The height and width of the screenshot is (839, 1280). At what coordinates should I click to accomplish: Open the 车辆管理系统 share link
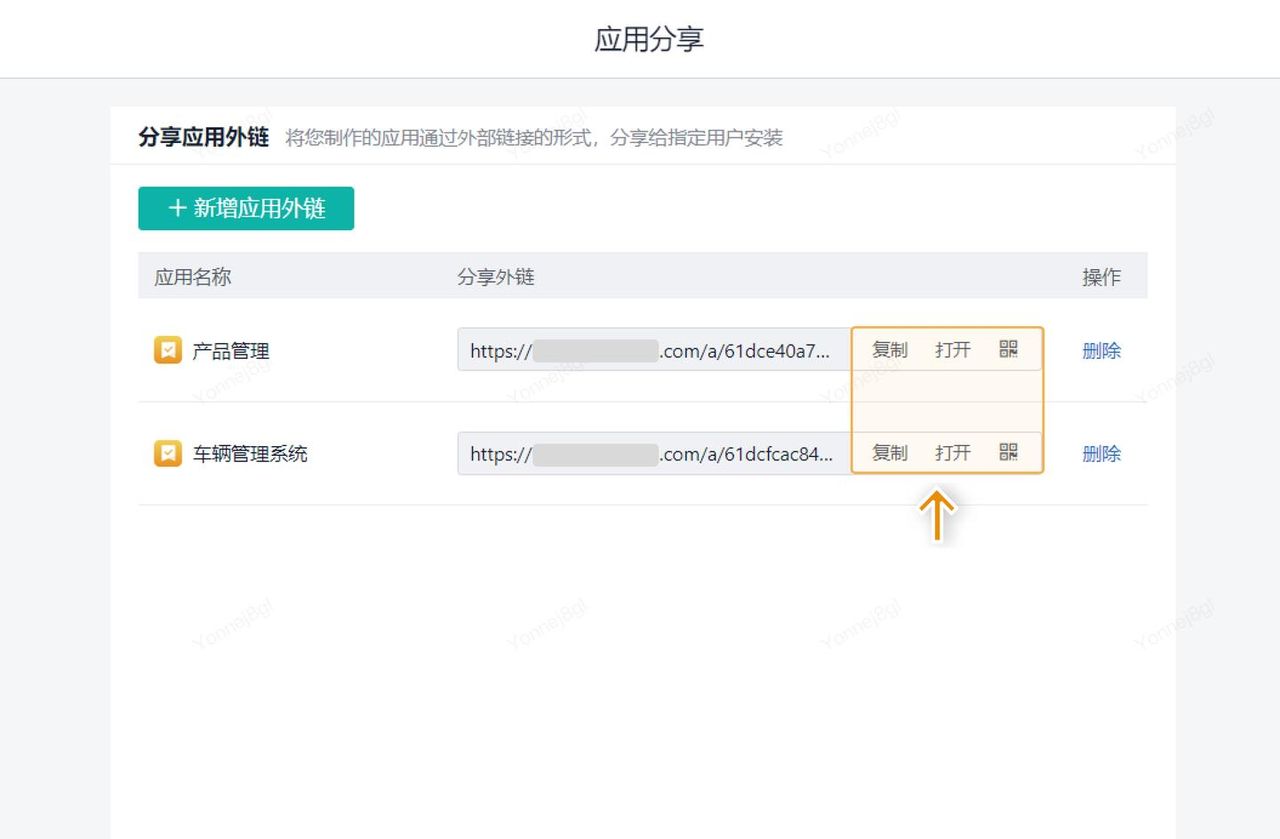pos(953,453)
